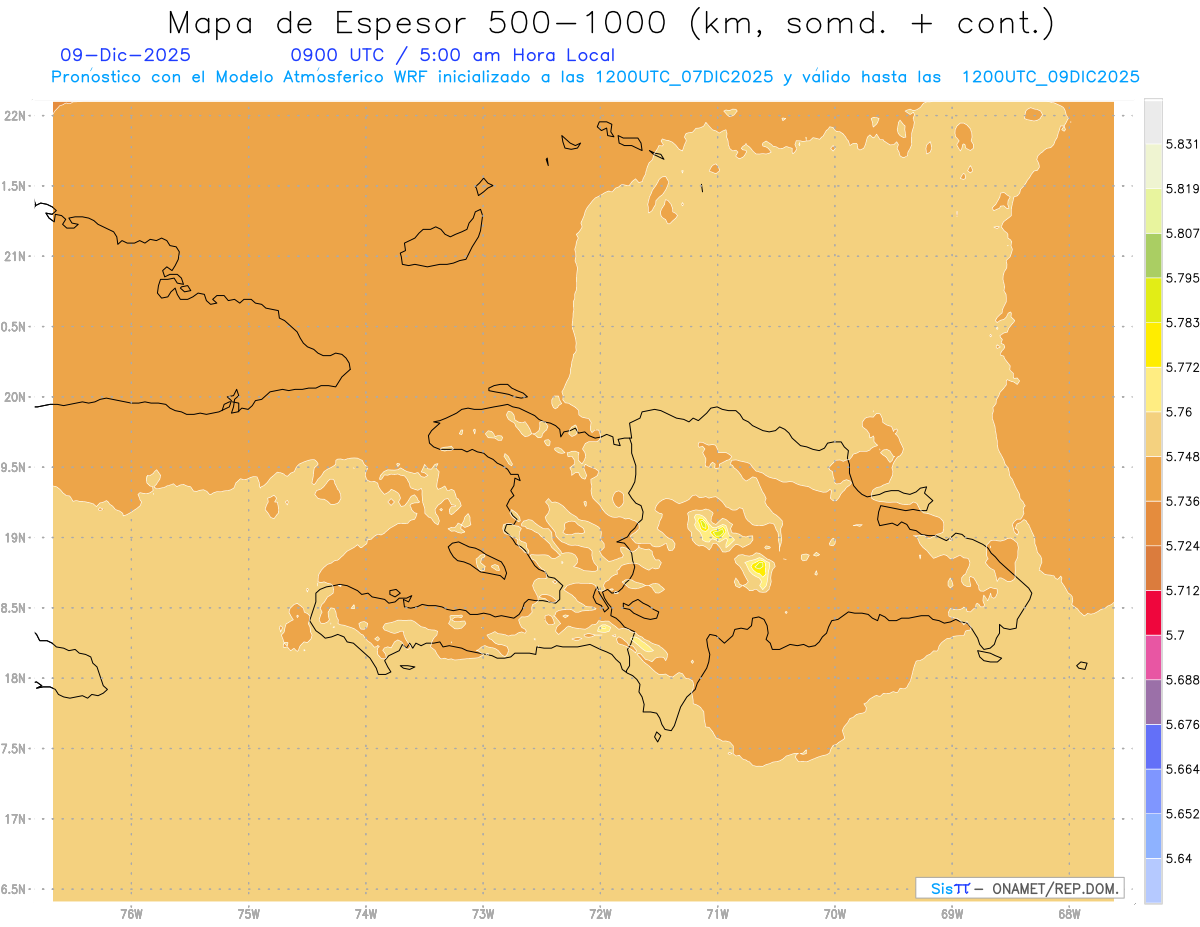Click the legend value '5.664'

[1183, 769]
